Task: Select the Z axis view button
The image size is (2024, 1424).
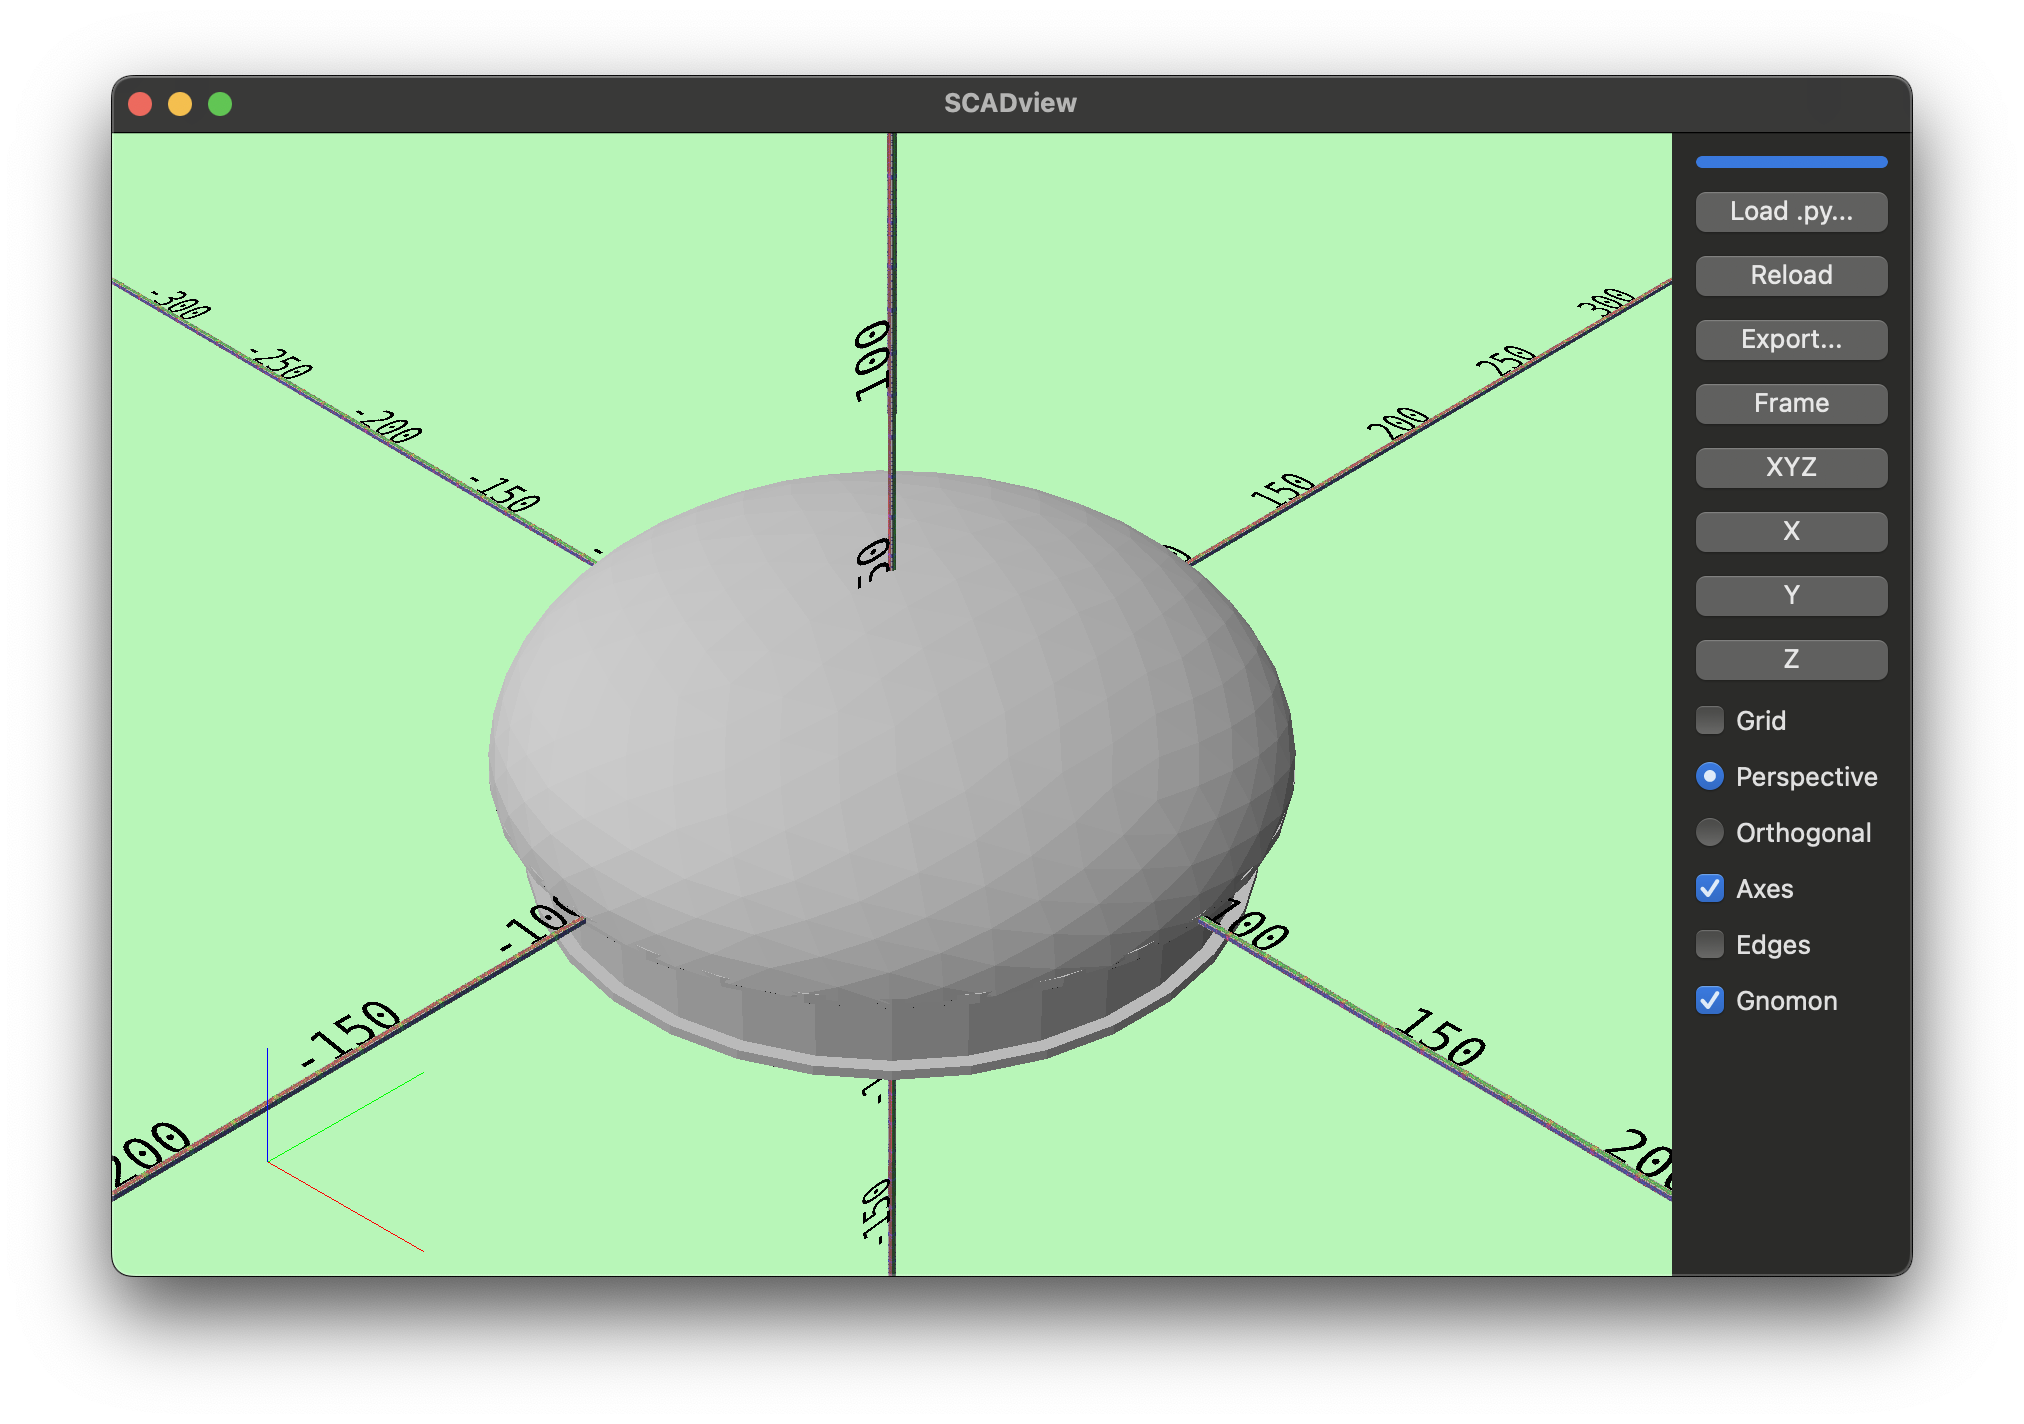Action: point(1791,659)
